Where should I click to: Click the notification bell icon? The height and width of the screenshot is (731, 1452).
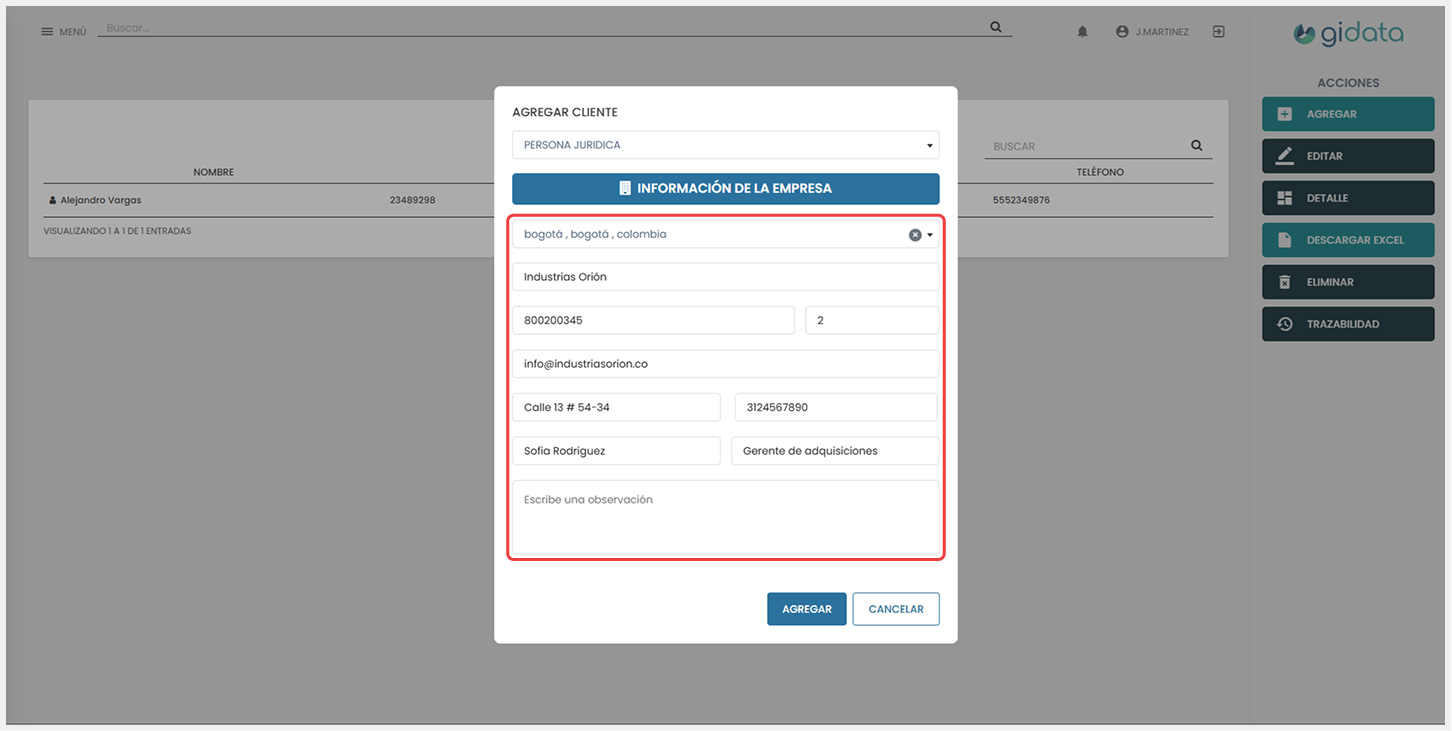tap(1082, 32)
